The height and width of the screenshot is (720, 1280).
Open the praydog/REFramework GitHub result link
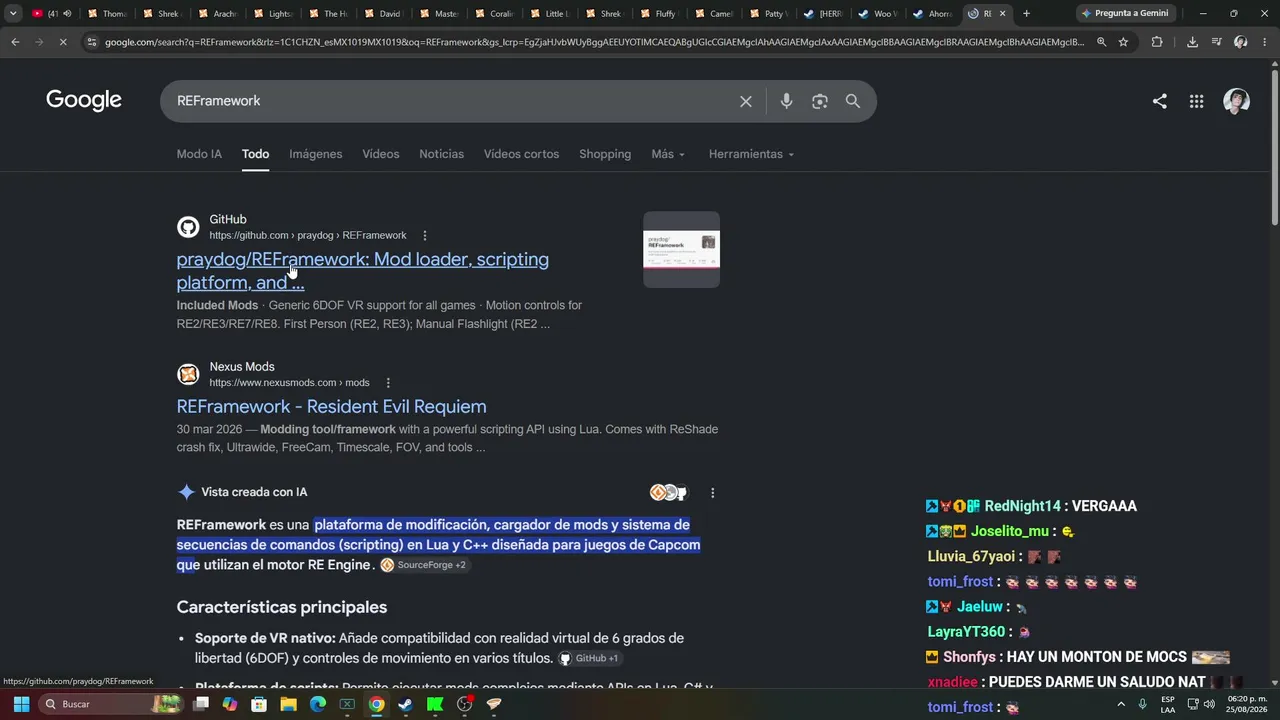click(x=363, y=271)
